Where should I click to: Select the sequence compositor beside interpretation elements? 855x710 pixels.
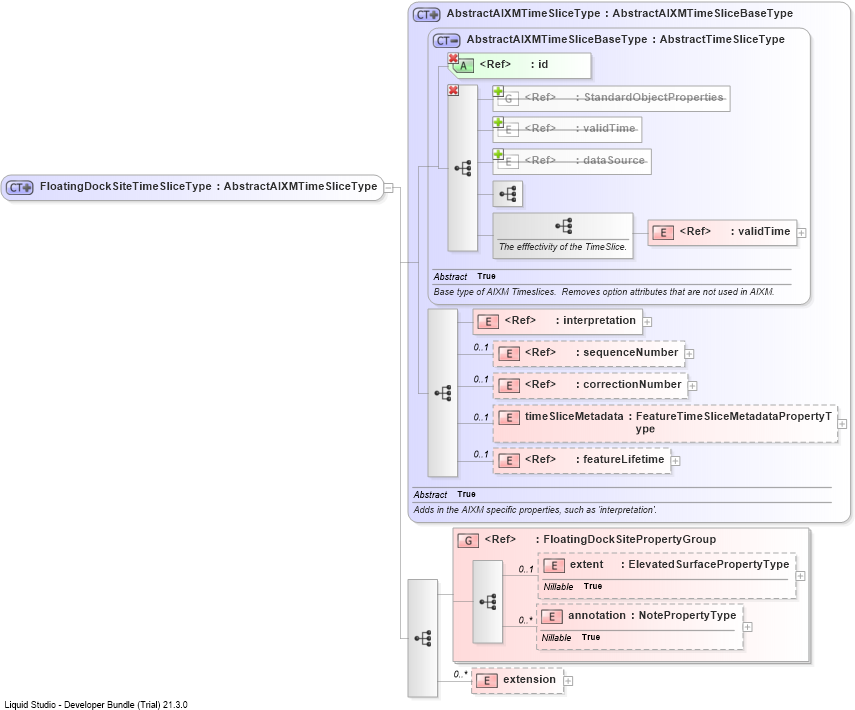(442, 393)
